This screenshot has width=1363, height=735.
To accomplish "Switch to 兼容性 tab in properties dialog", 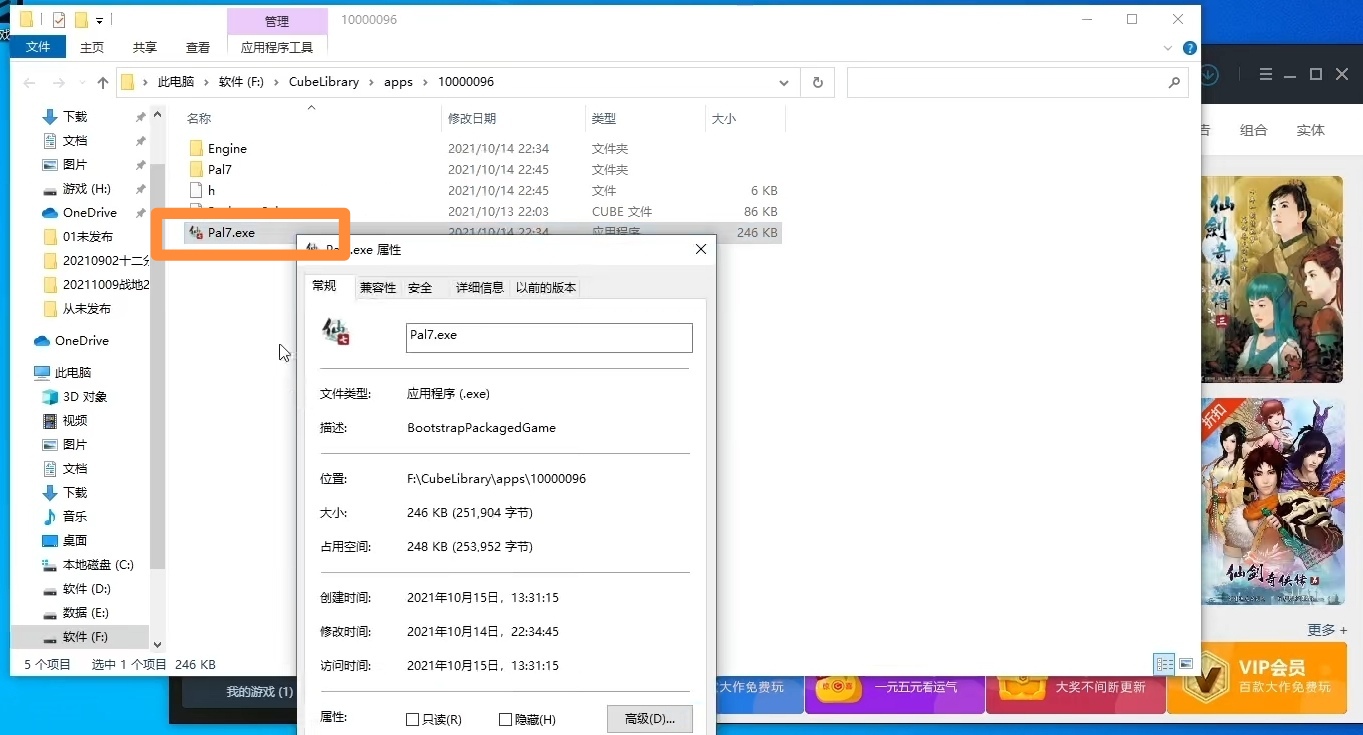I will pos(378,287).
